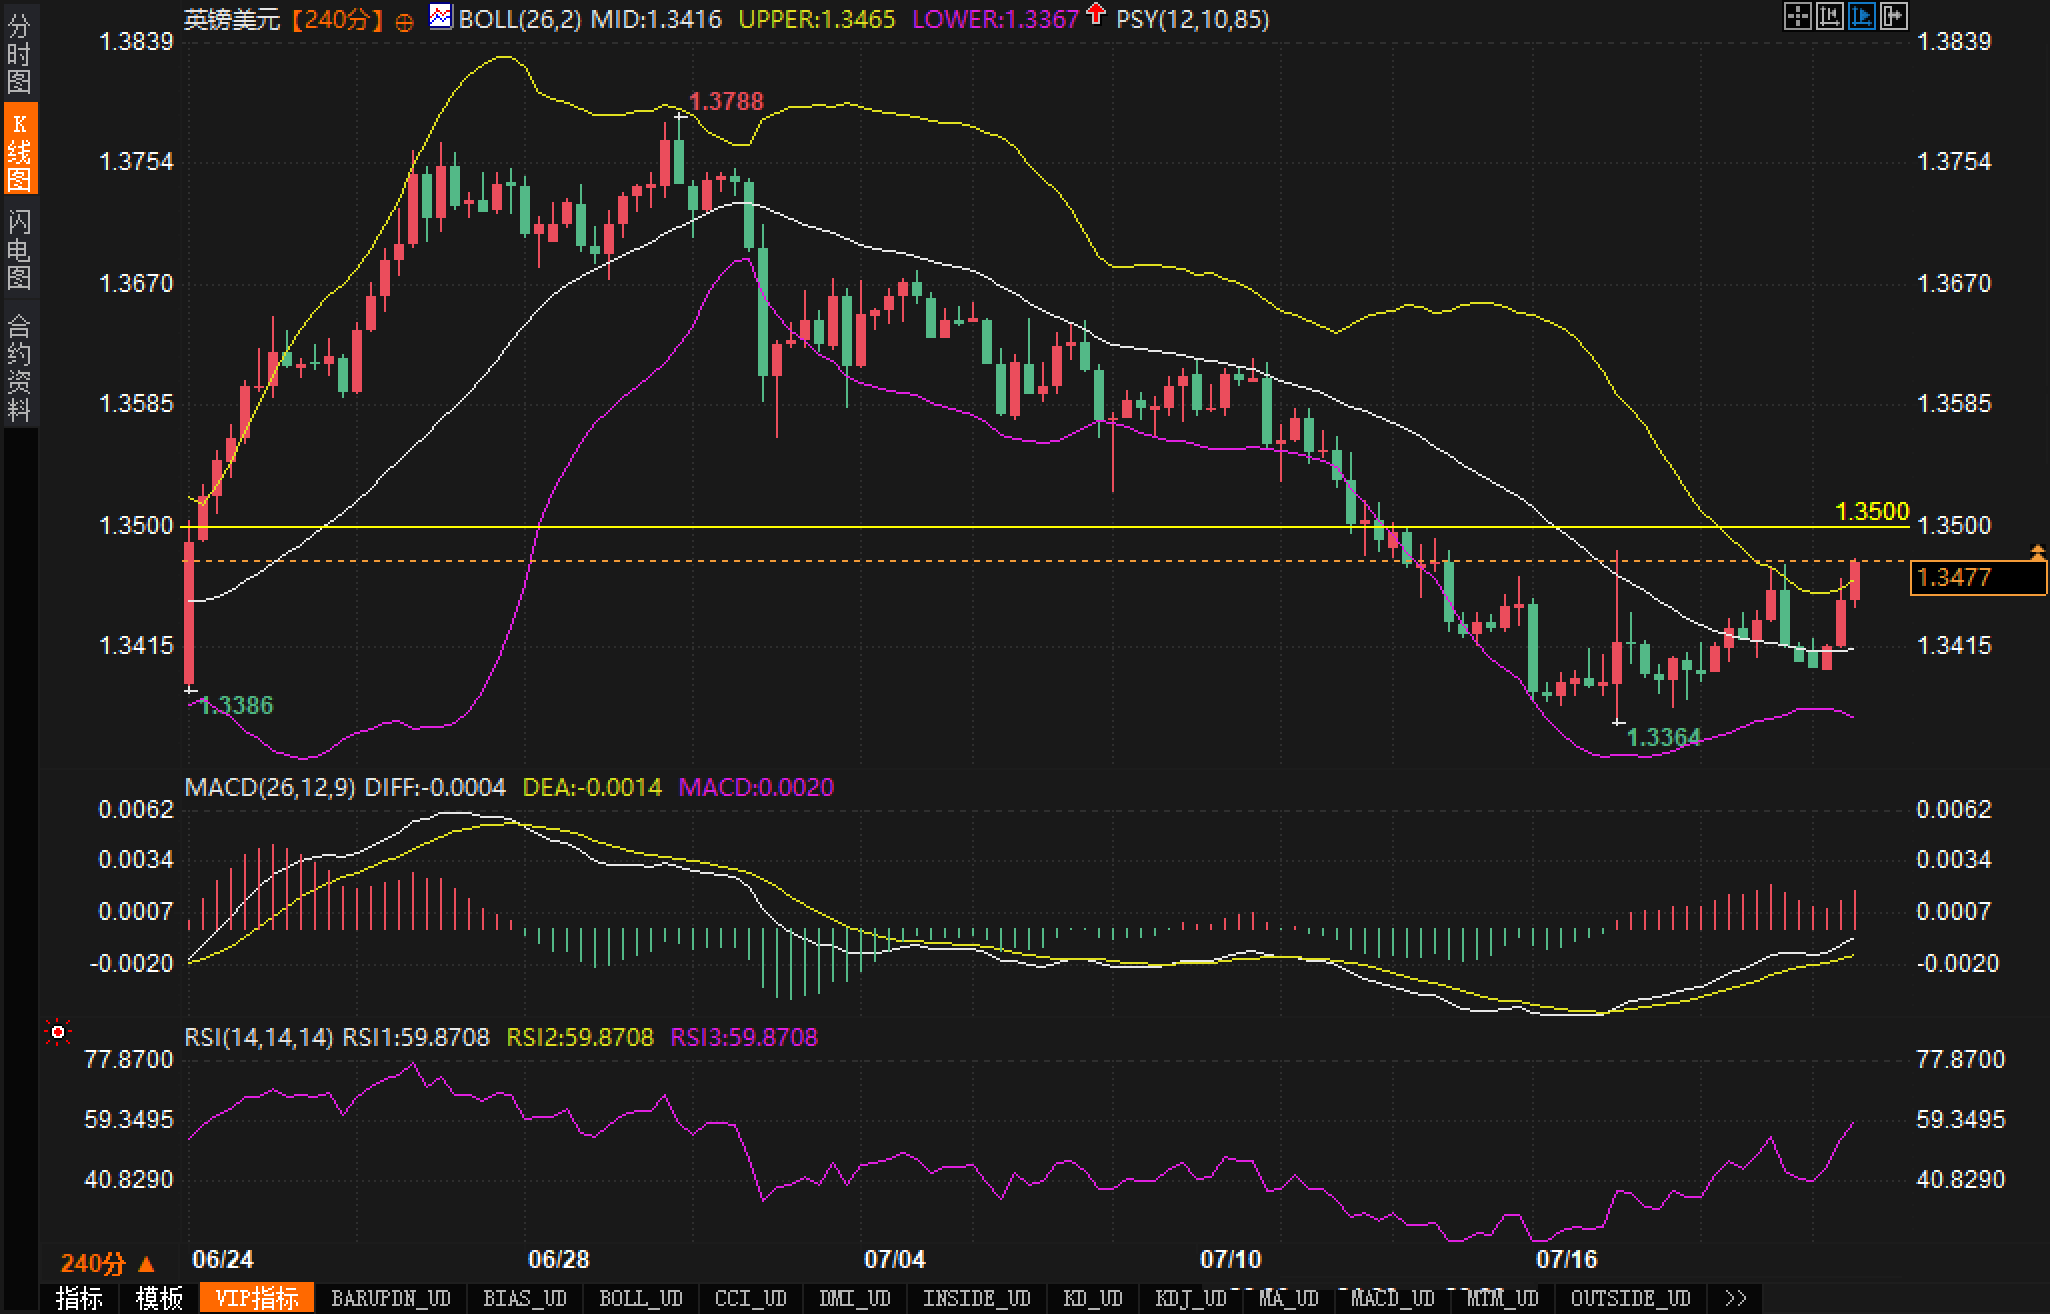Apply the CCI_UD indicator
The height and width of the screenshot is (1314, 2050).
(x=751, y=1298)
